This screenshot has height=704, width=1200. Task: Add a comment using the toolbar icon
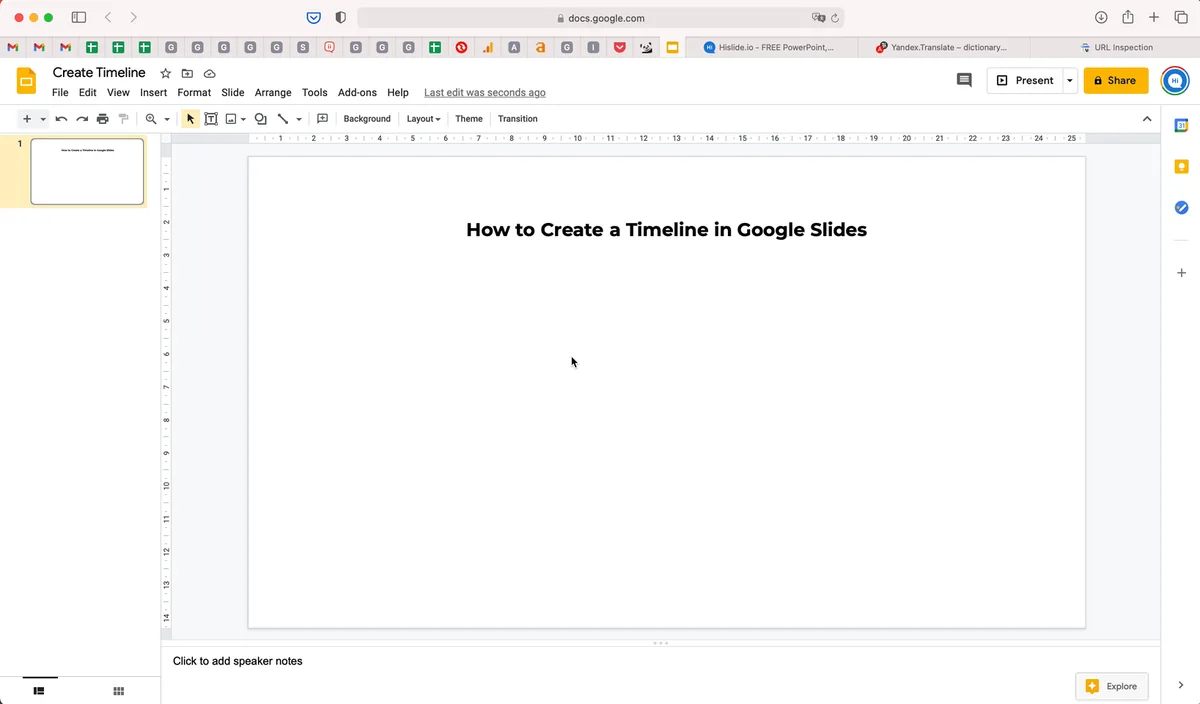tap(322, 119)
